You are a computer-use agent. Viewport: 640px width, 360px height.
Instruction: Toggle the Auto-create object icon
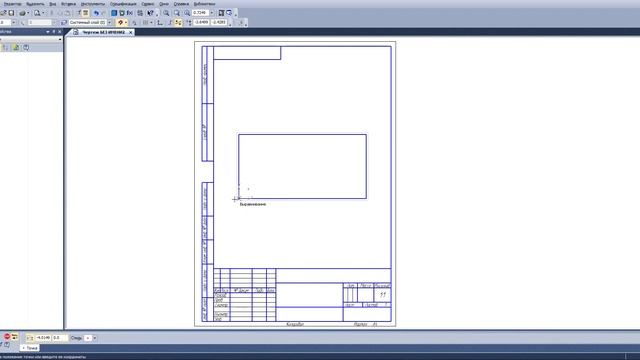tap(15, 336)
